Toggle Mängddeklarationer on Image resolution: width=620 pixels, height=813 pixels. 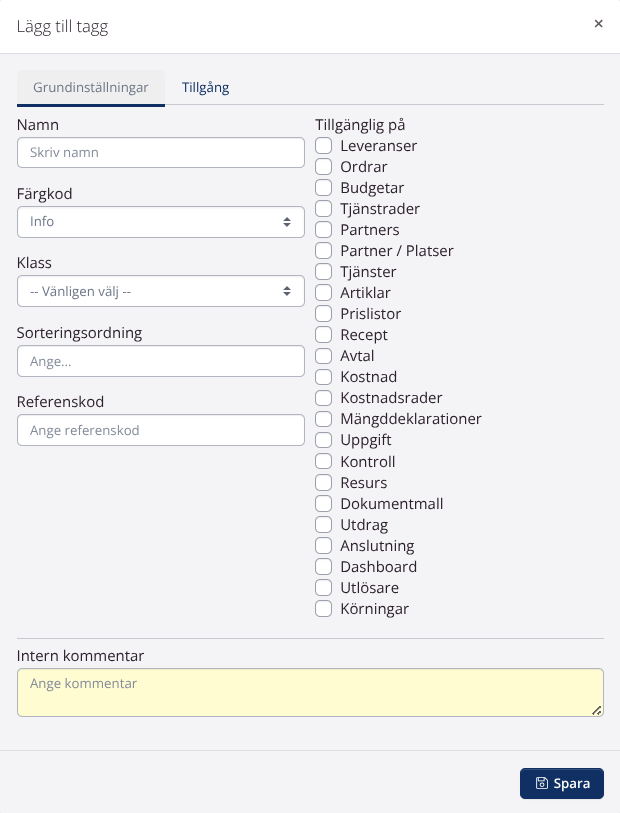(323, 418)
